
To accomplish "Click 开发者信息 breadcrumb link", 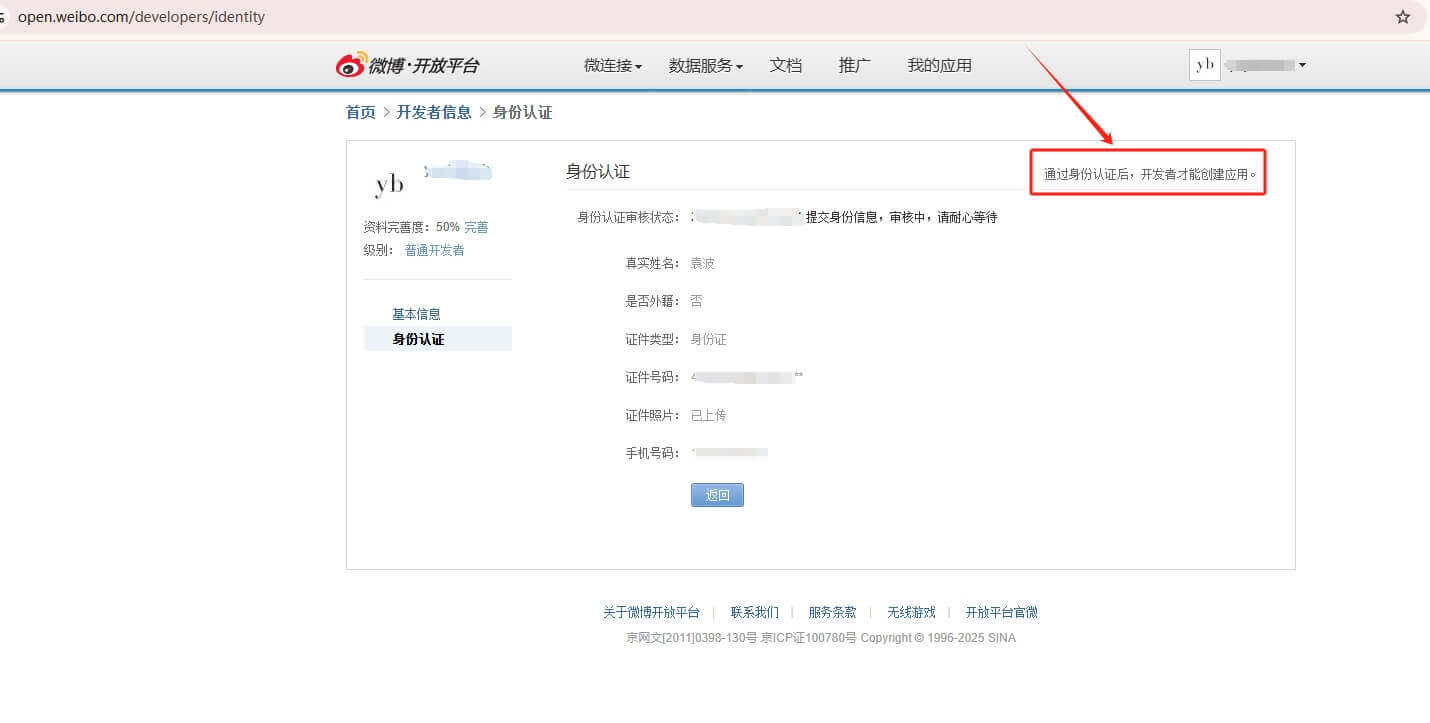I will [x=434, y=112].
